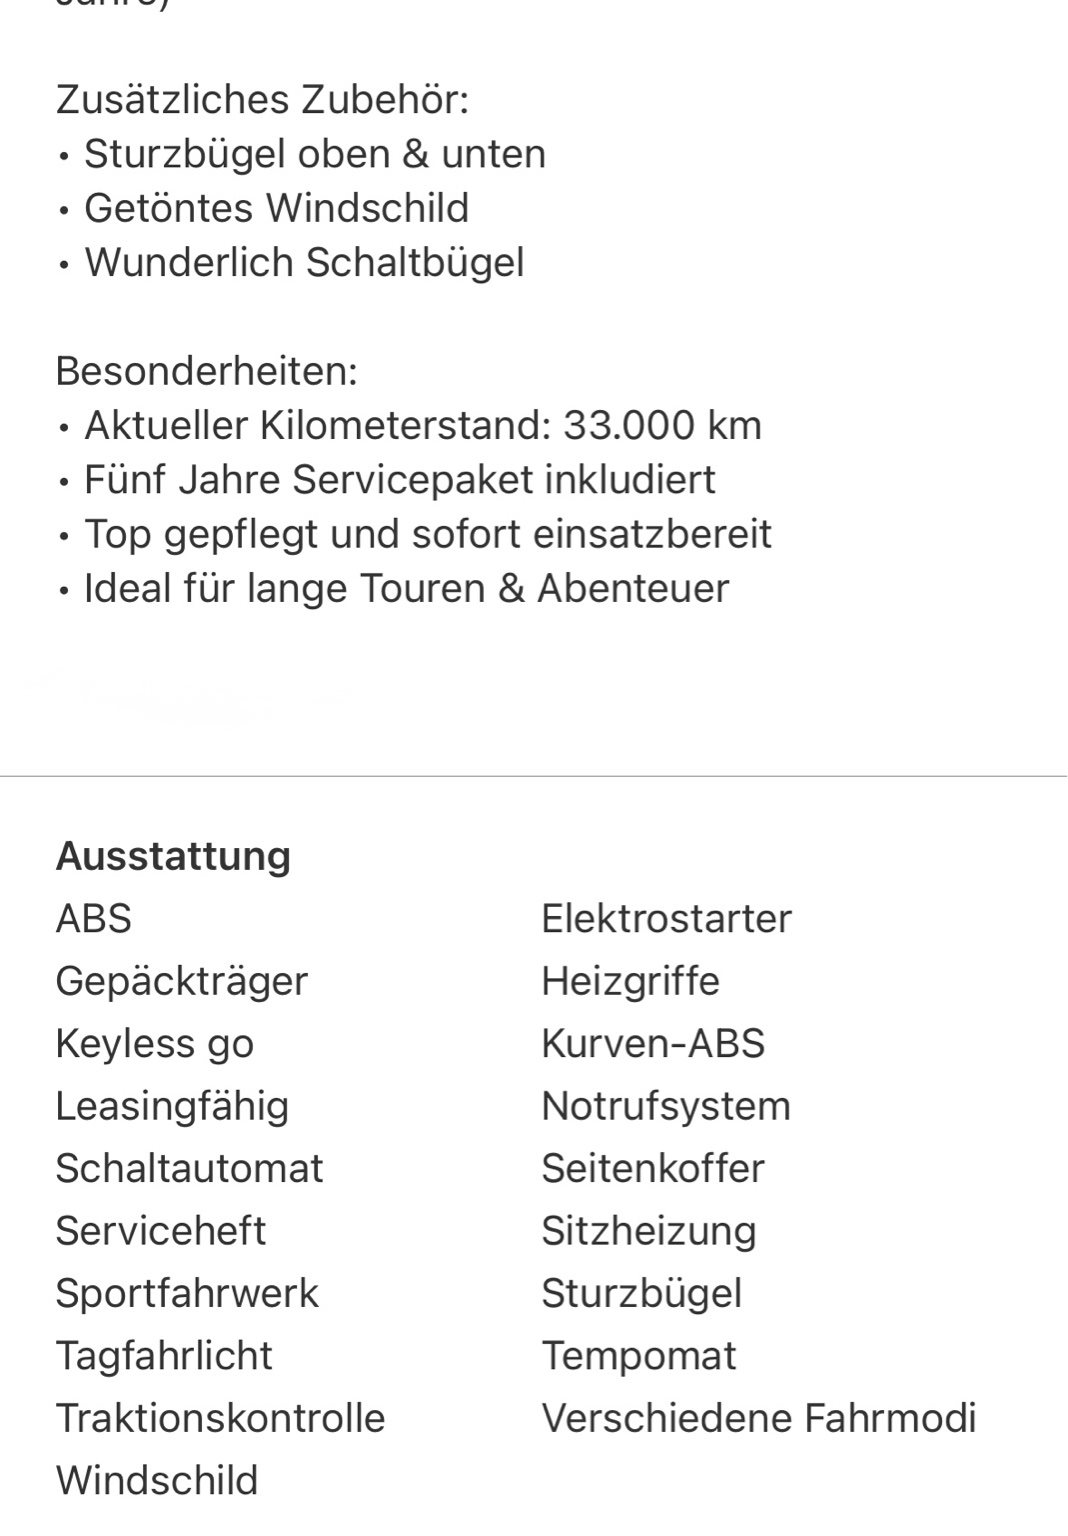Tap the Seitenkoffer equipment item

[x=653, y=1168]
